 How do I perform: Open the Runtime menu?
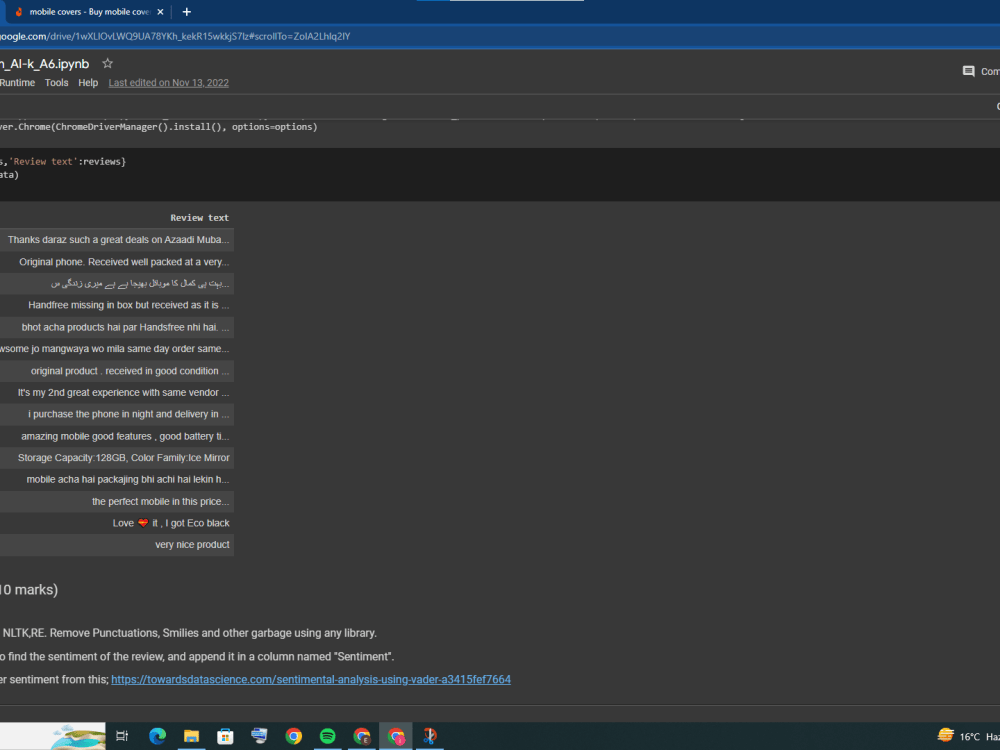(x=17, y=83)
